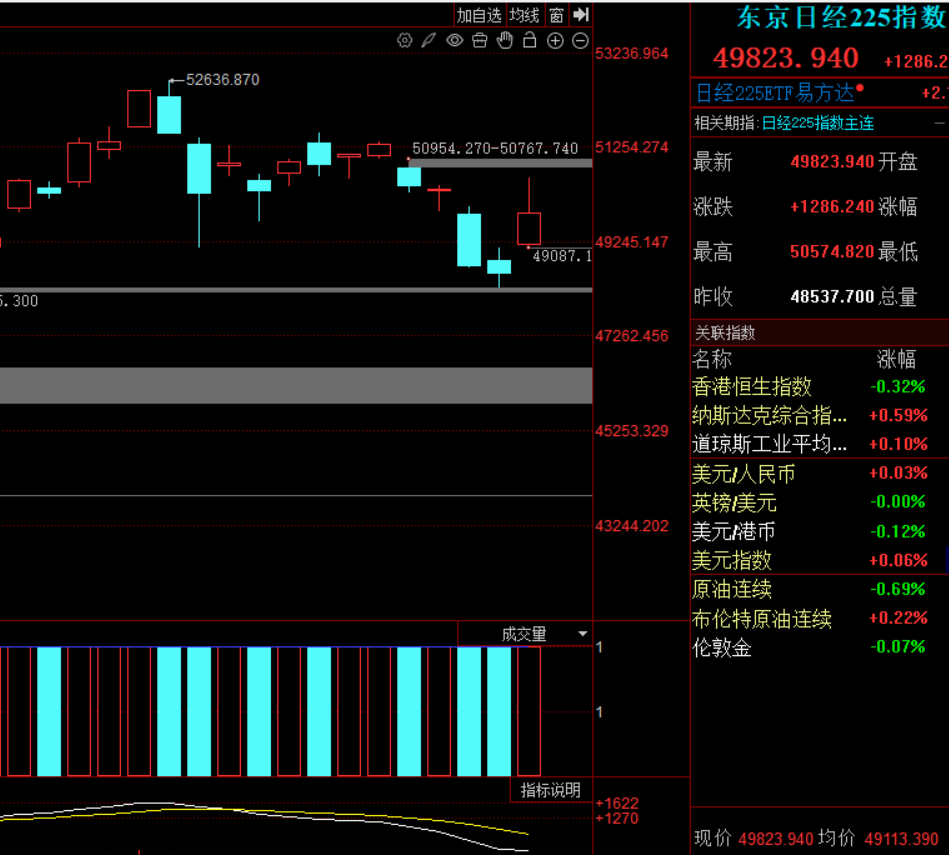The height and width of the screenshot is (855, 949).
Task: Toggle 均线 moving average display
Action: click(524, 15)
